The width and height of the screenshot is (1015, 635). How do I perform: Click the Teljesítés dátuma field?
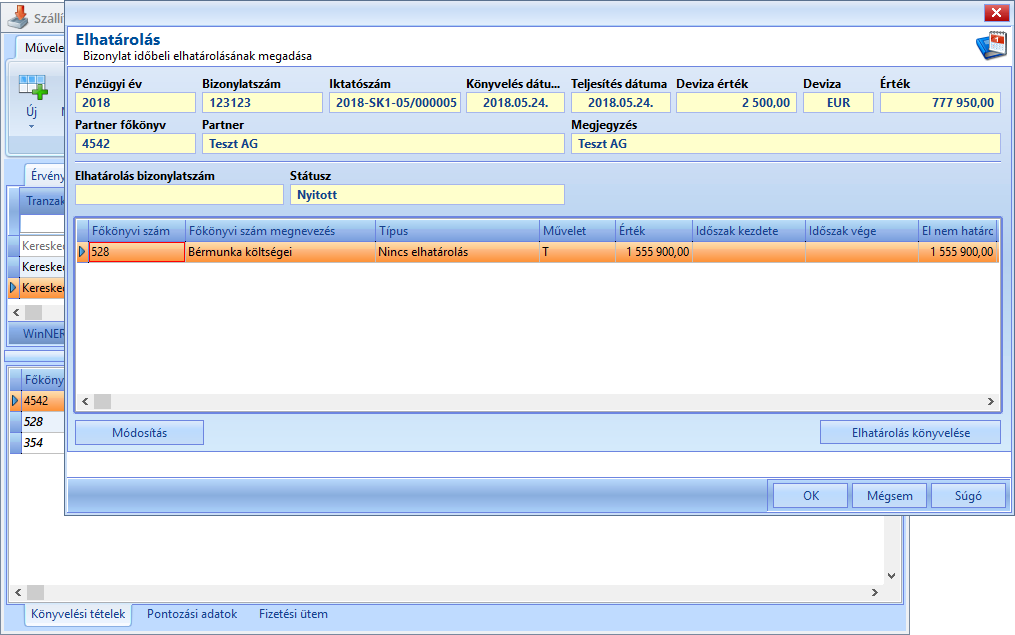click(x=621, y=102)
